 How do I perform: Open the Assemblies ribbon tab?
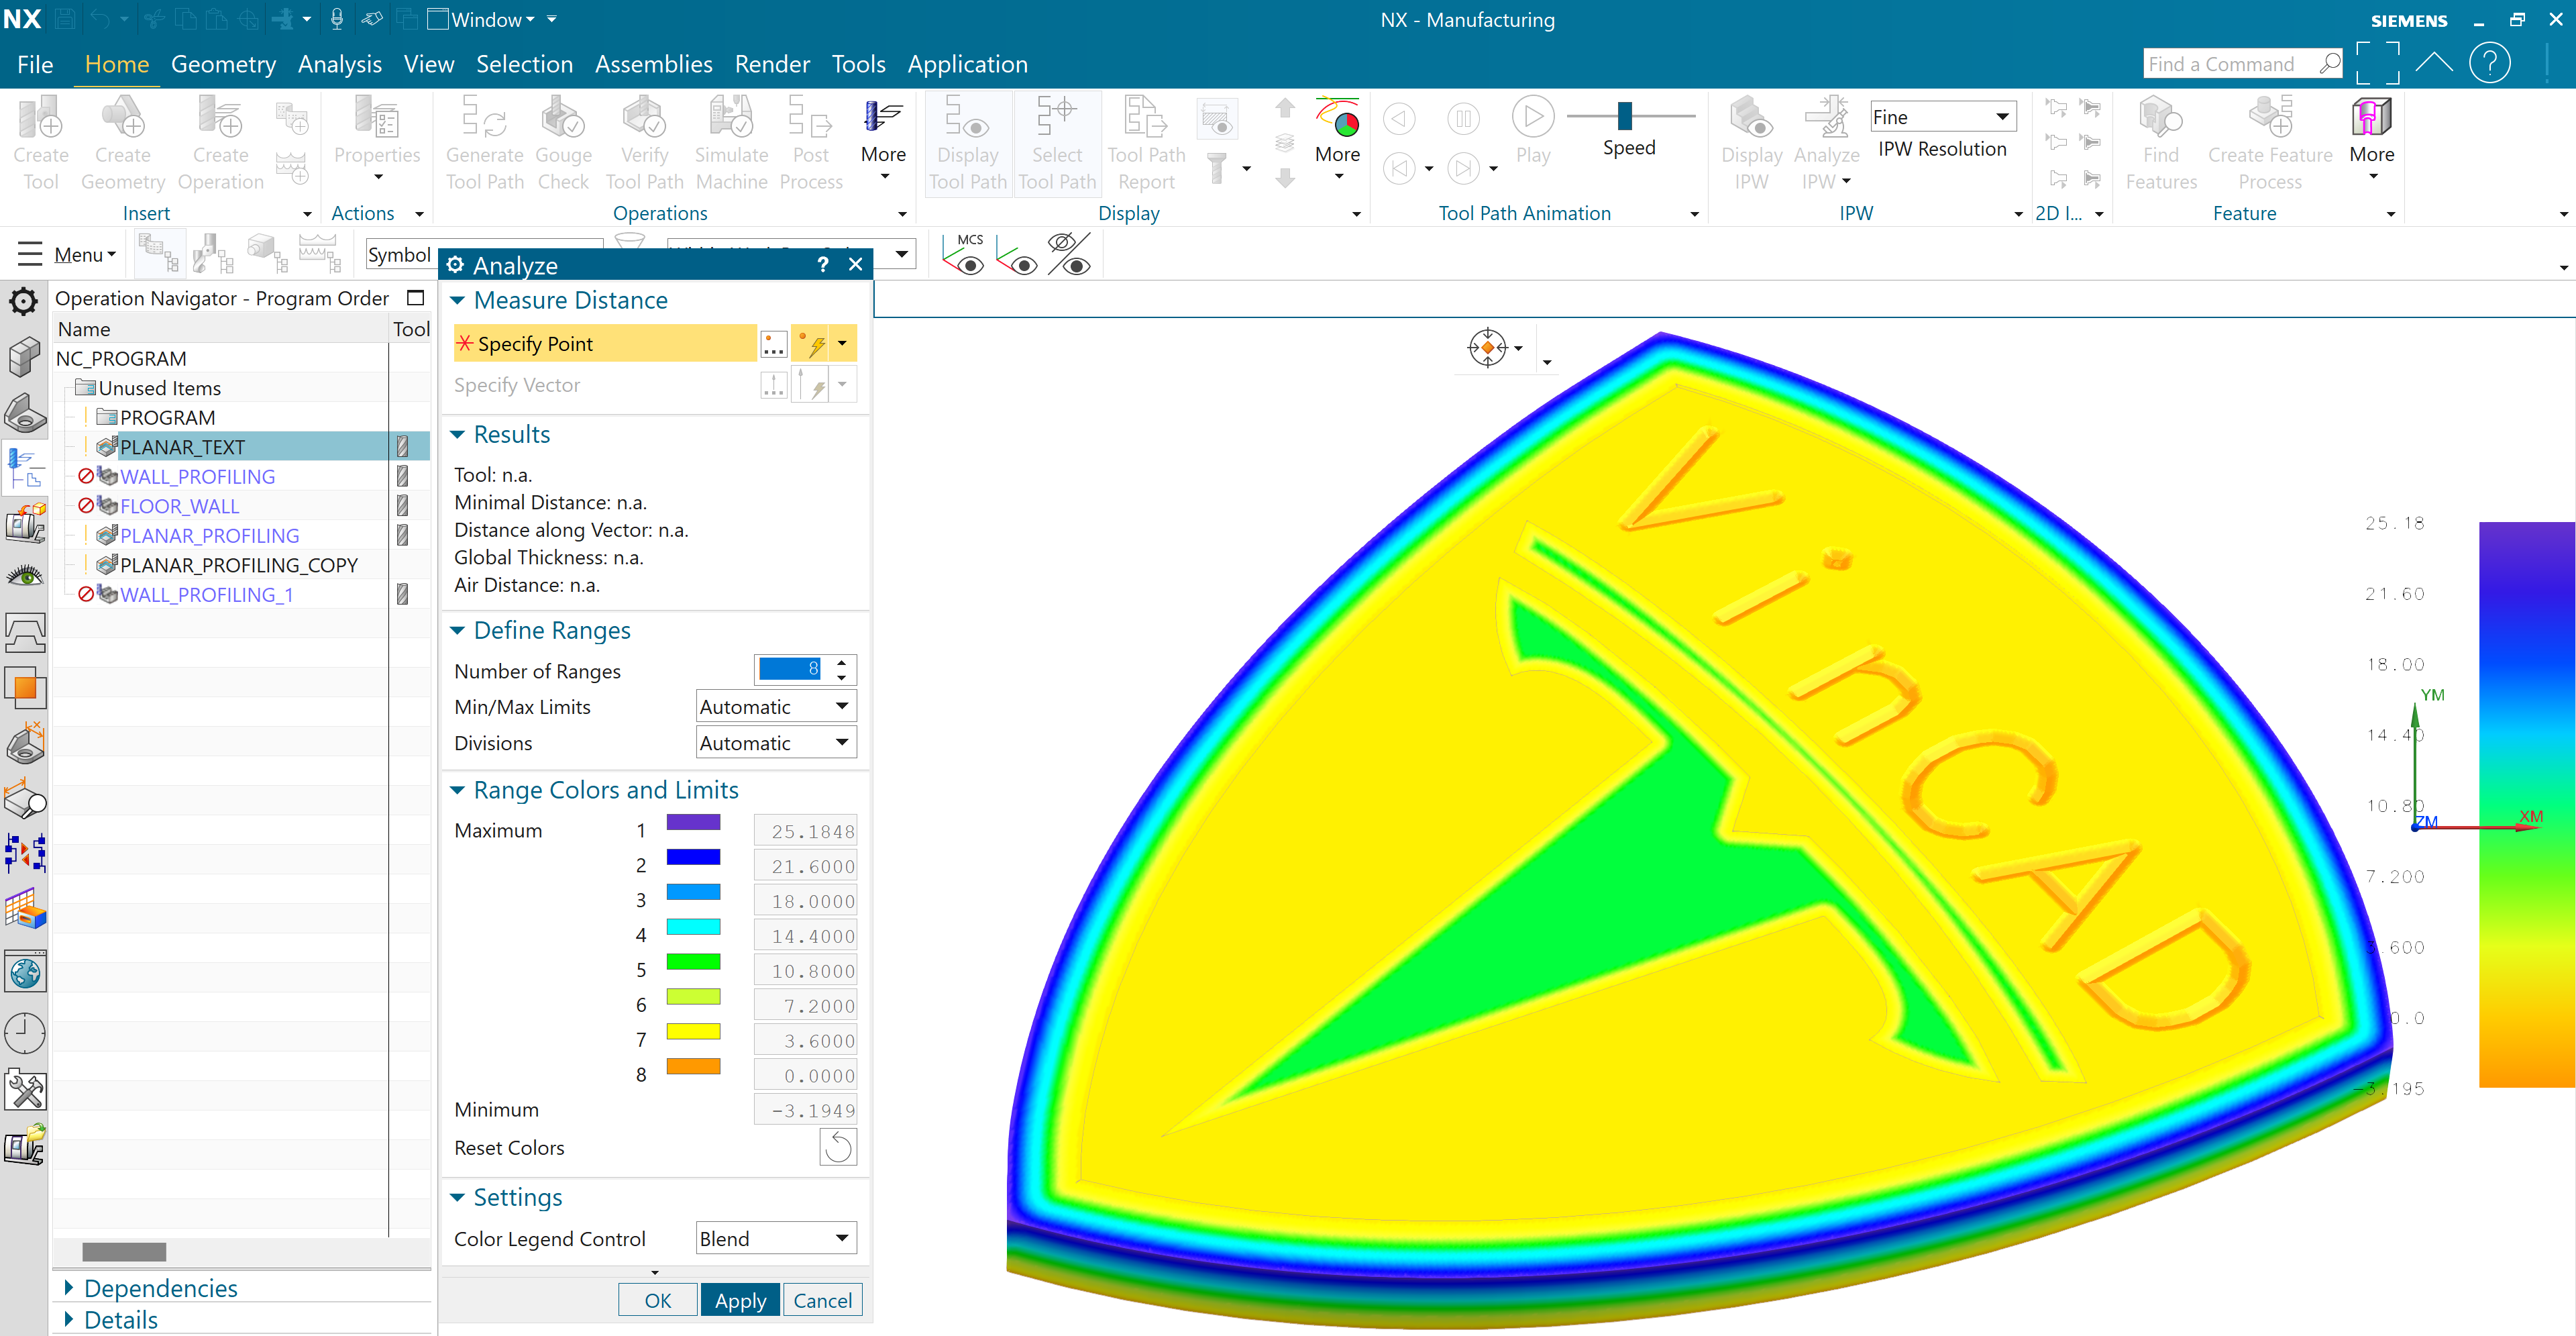653,64
